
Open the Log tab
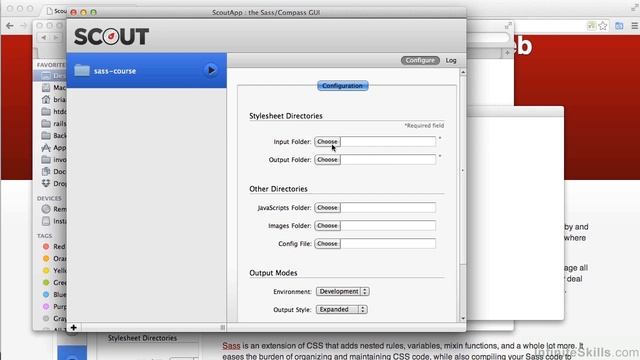451,60
